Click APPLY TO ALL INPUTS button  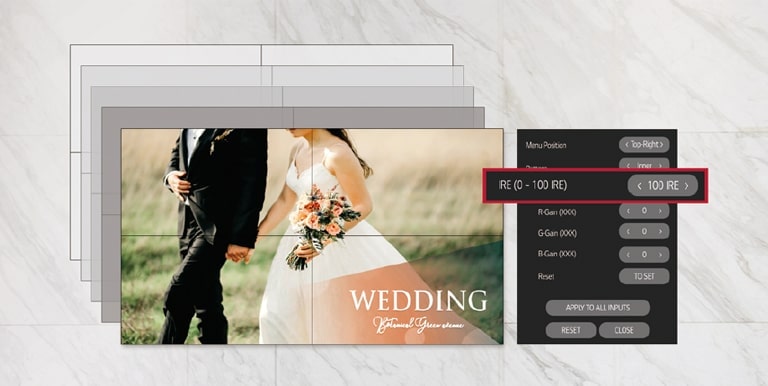pos(598,308)
